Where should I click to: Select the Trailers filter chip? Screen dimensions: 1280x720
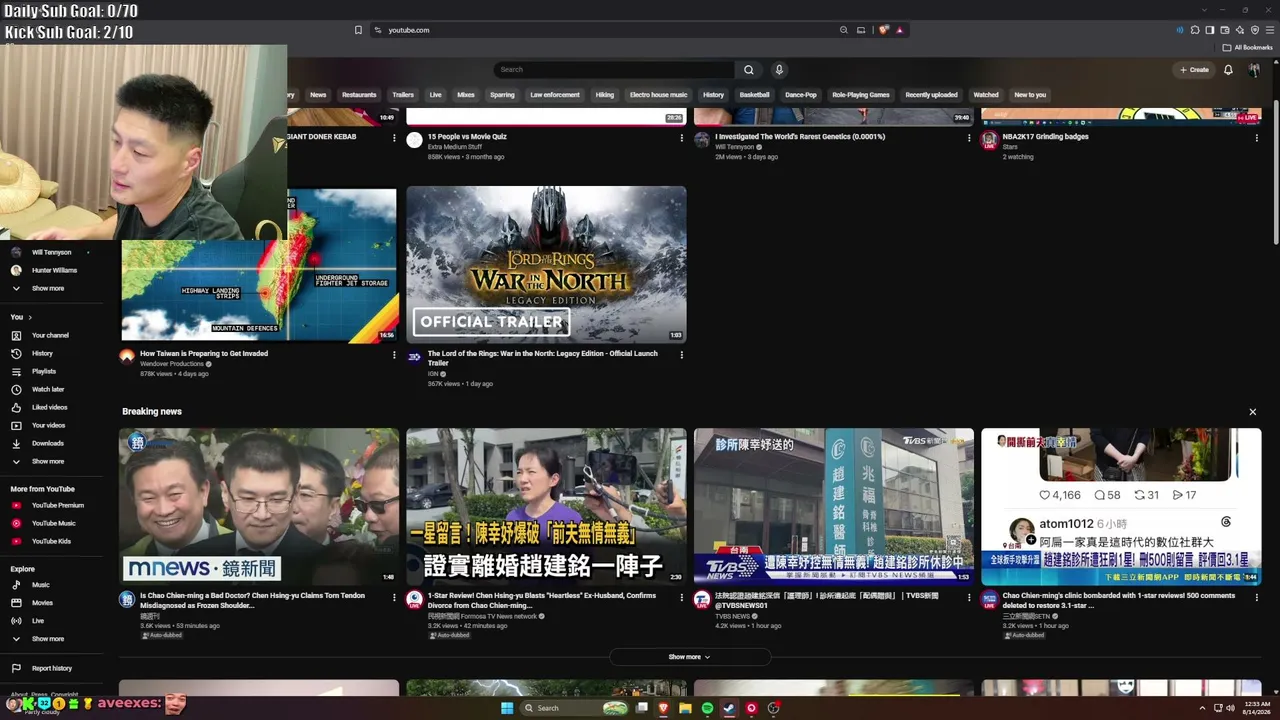[x=403, y=95]
